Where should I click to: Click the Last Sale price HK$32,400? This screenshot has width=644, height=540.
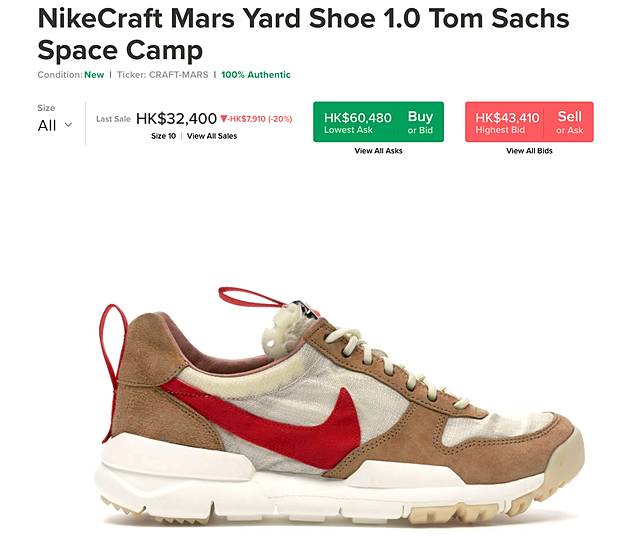point(176,119)
